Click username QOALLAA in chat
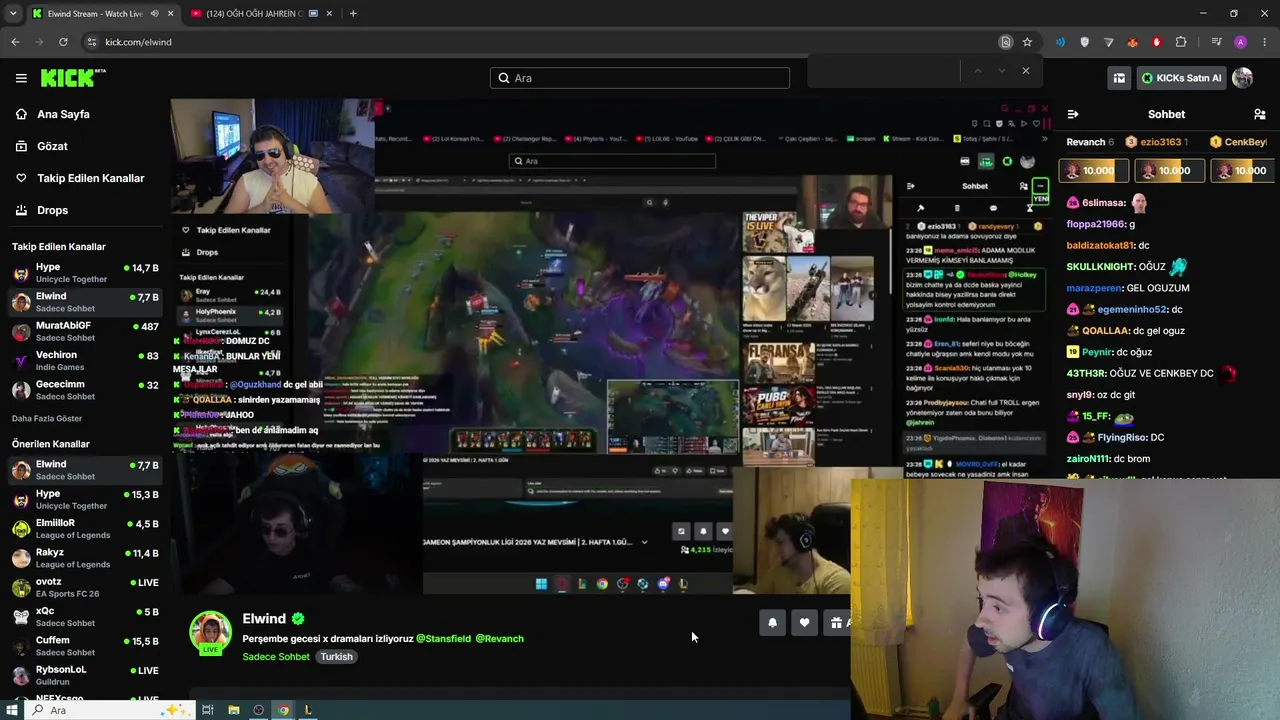 pyautogui.click(x=1105, y=331)
